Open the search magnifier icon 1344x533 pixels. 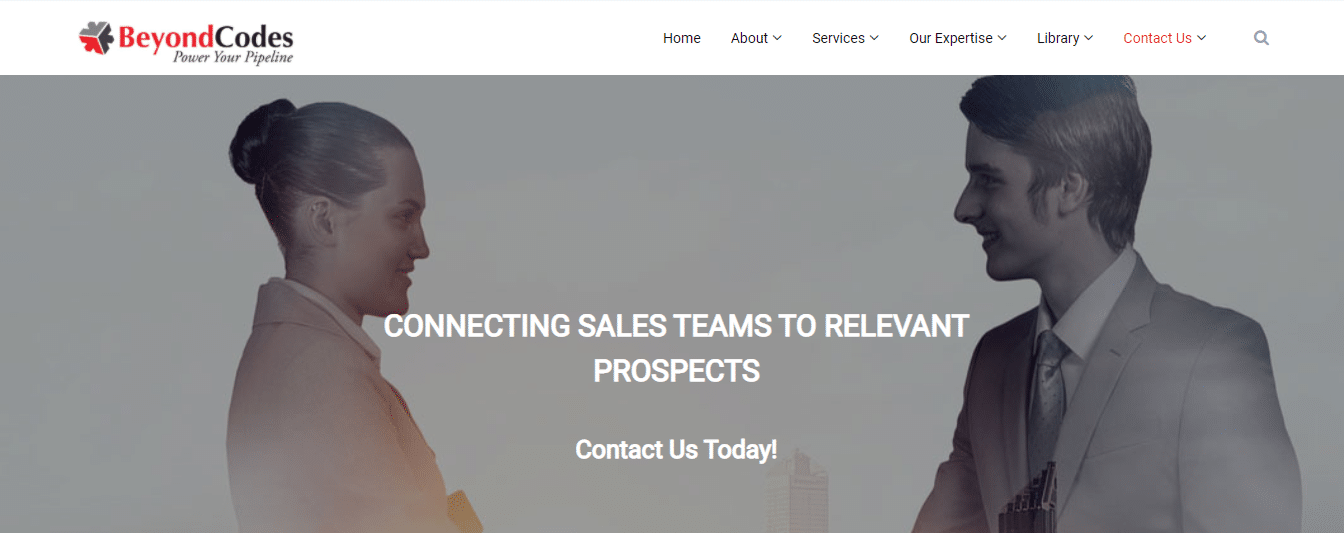pyautogui.click(x=1261, y=38)
